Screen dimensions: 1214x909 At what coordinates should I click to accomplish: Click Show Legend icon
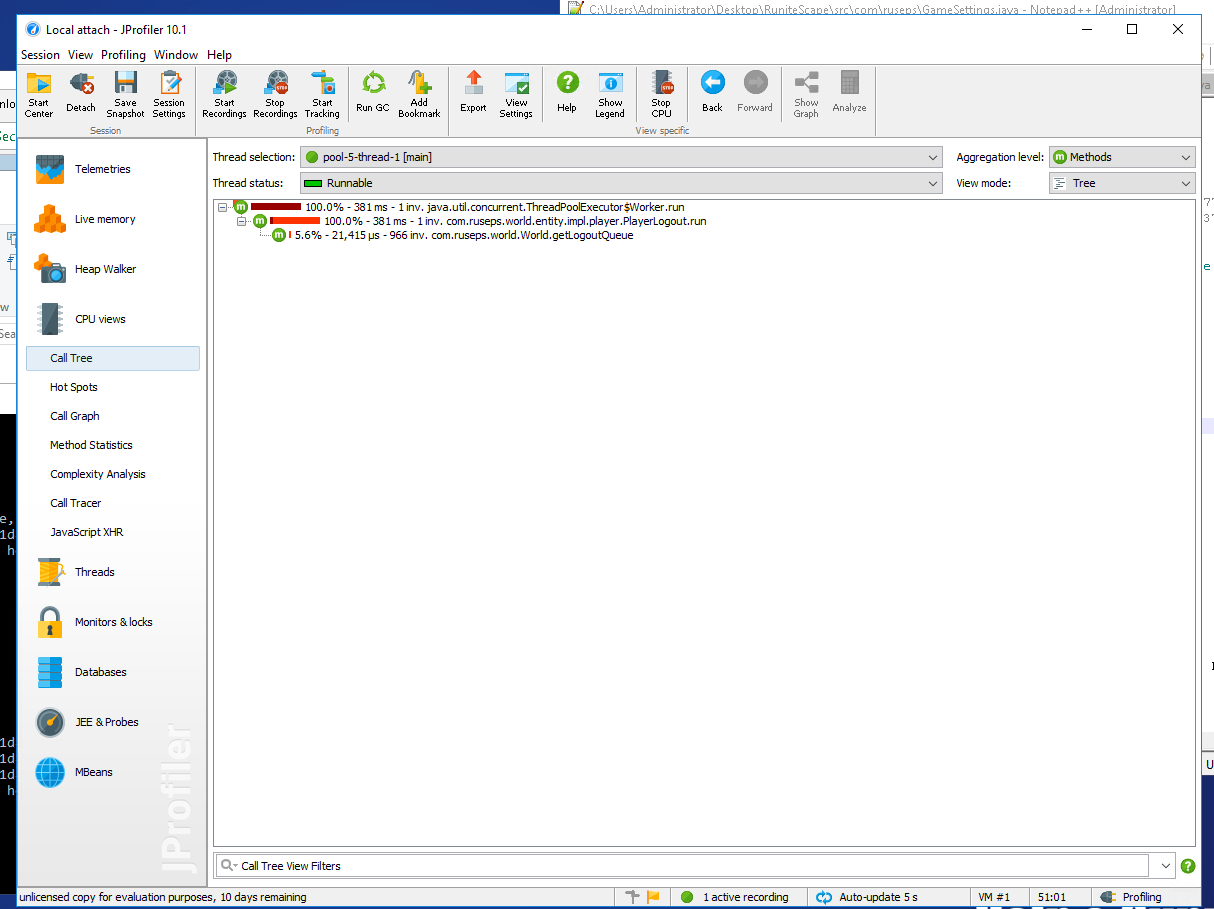pyautogui.click(x=610, y=94)
